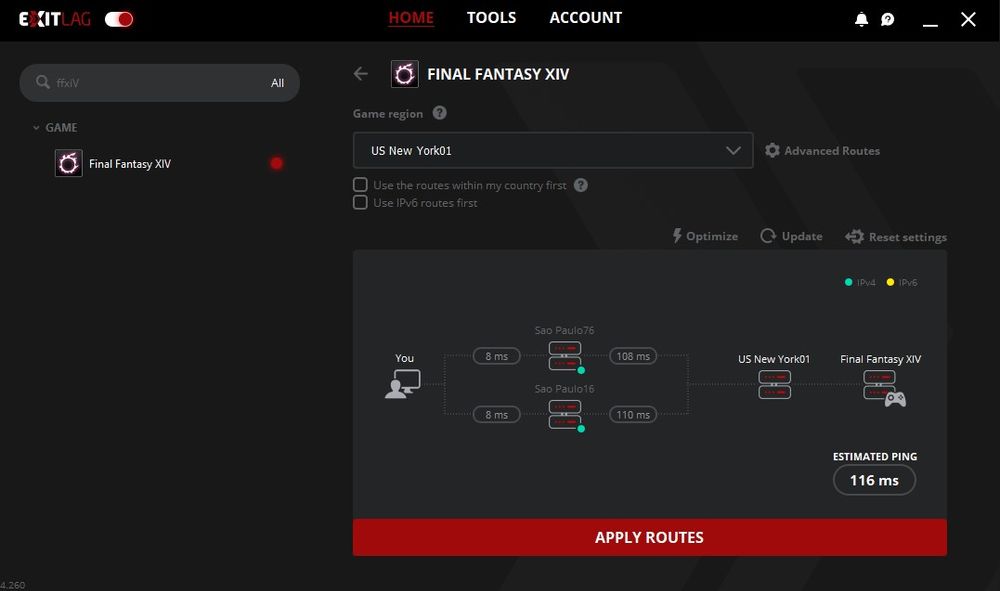Enable Use IPv6 routes first checkbox
This screenshot has height=591, width=1000.
point(360,203)
